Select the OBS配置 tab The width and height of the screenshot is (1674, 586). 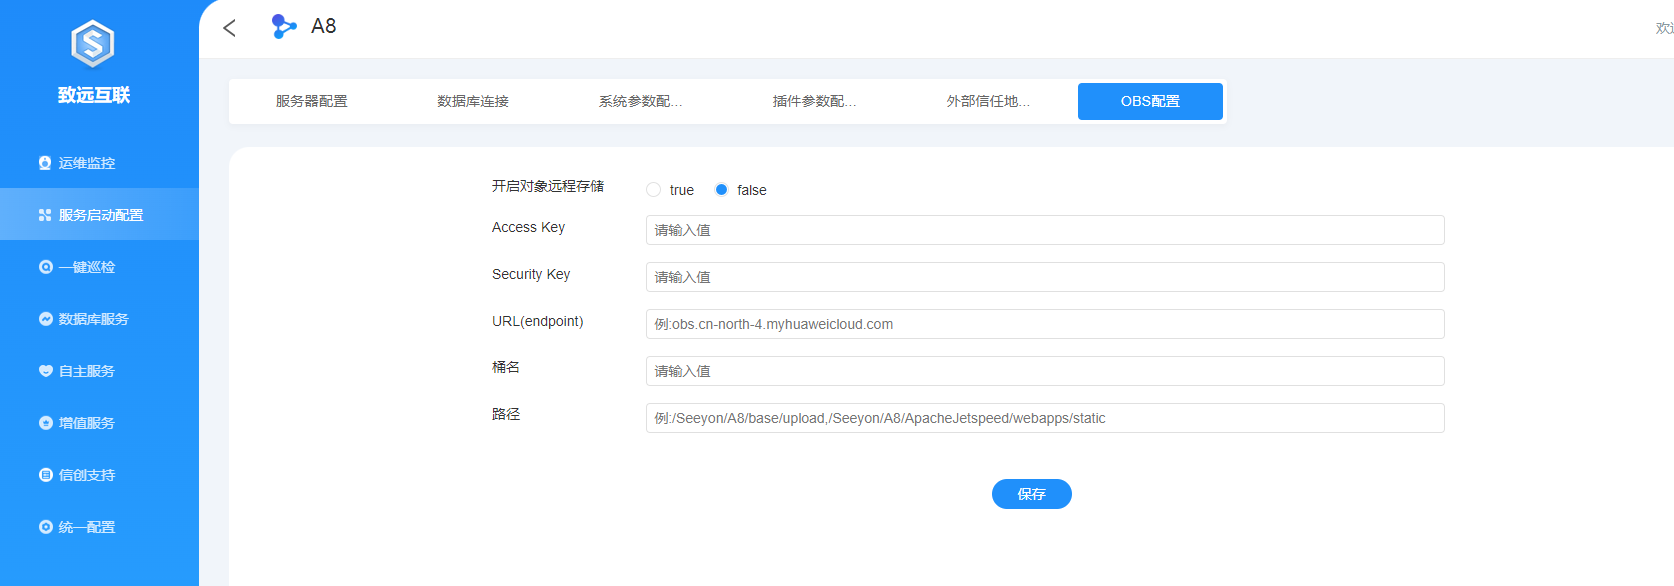tap(1150, 101)
